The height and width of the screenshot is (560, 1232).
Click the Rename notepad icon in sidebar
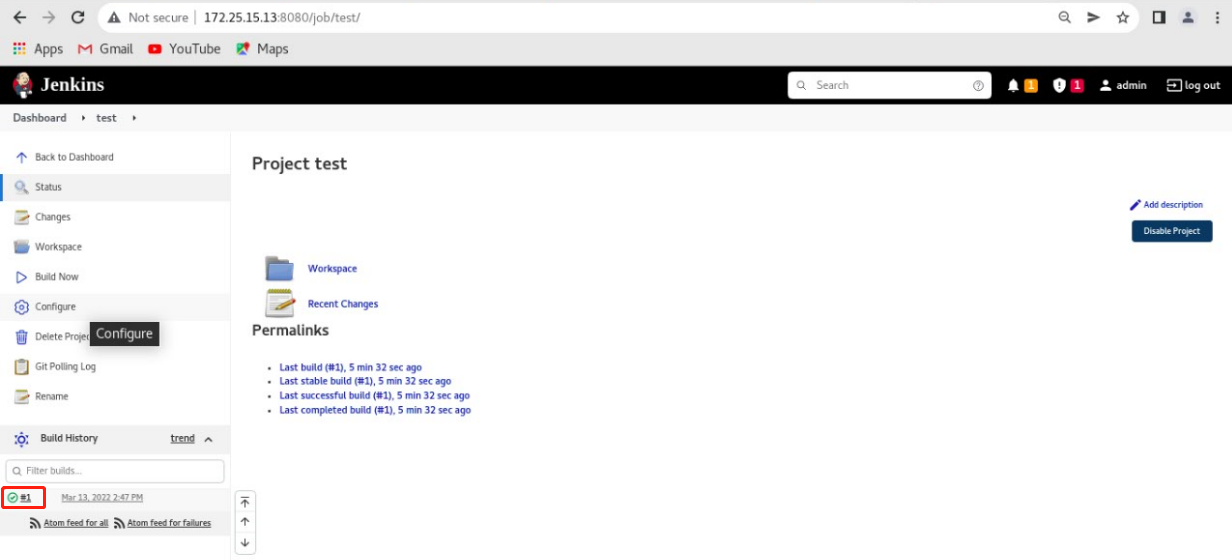21,397
